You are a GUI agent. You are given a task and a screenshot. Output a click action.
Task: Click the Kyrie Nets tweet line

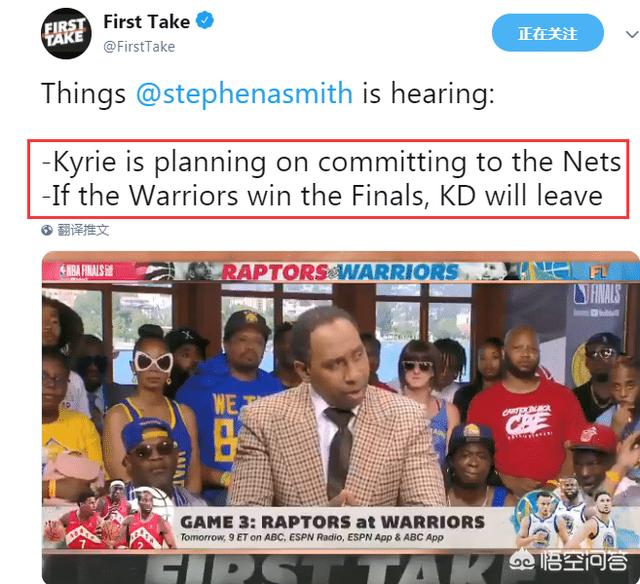point(331,162)
